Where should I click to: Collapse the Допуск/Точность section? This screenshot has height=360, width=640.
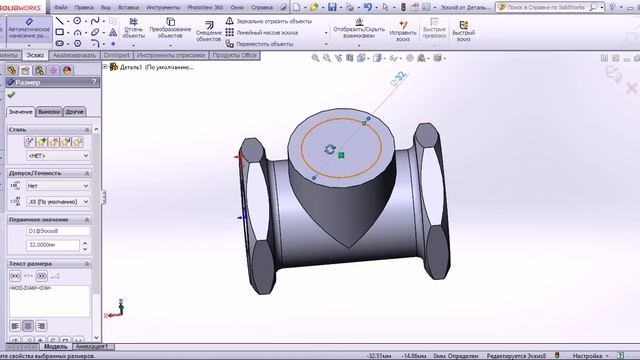(87, 173)
